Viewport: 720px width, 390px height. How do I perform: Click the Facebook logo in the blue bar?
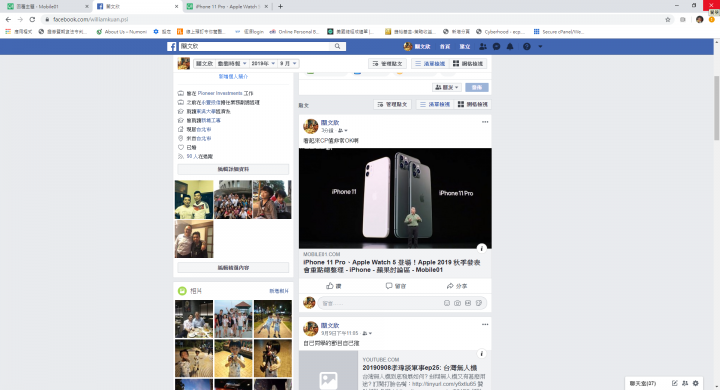point(171,46)
